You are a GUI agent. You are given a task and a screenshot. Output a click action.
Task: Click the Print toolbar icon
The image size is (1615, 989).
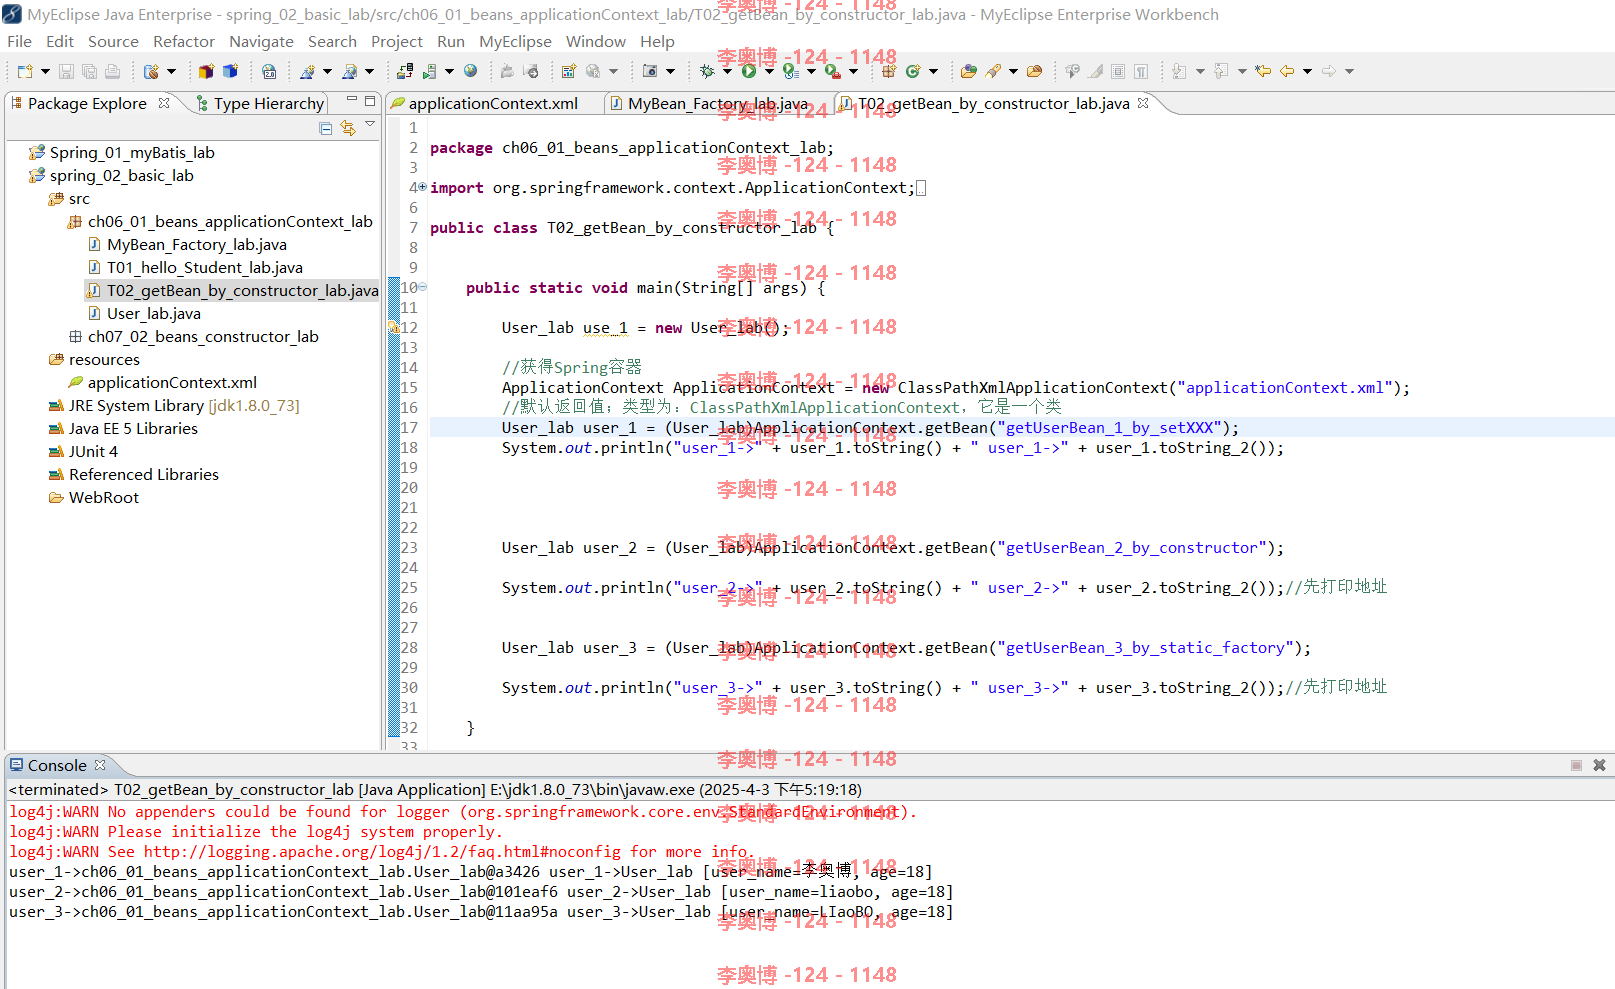(112, 71)
